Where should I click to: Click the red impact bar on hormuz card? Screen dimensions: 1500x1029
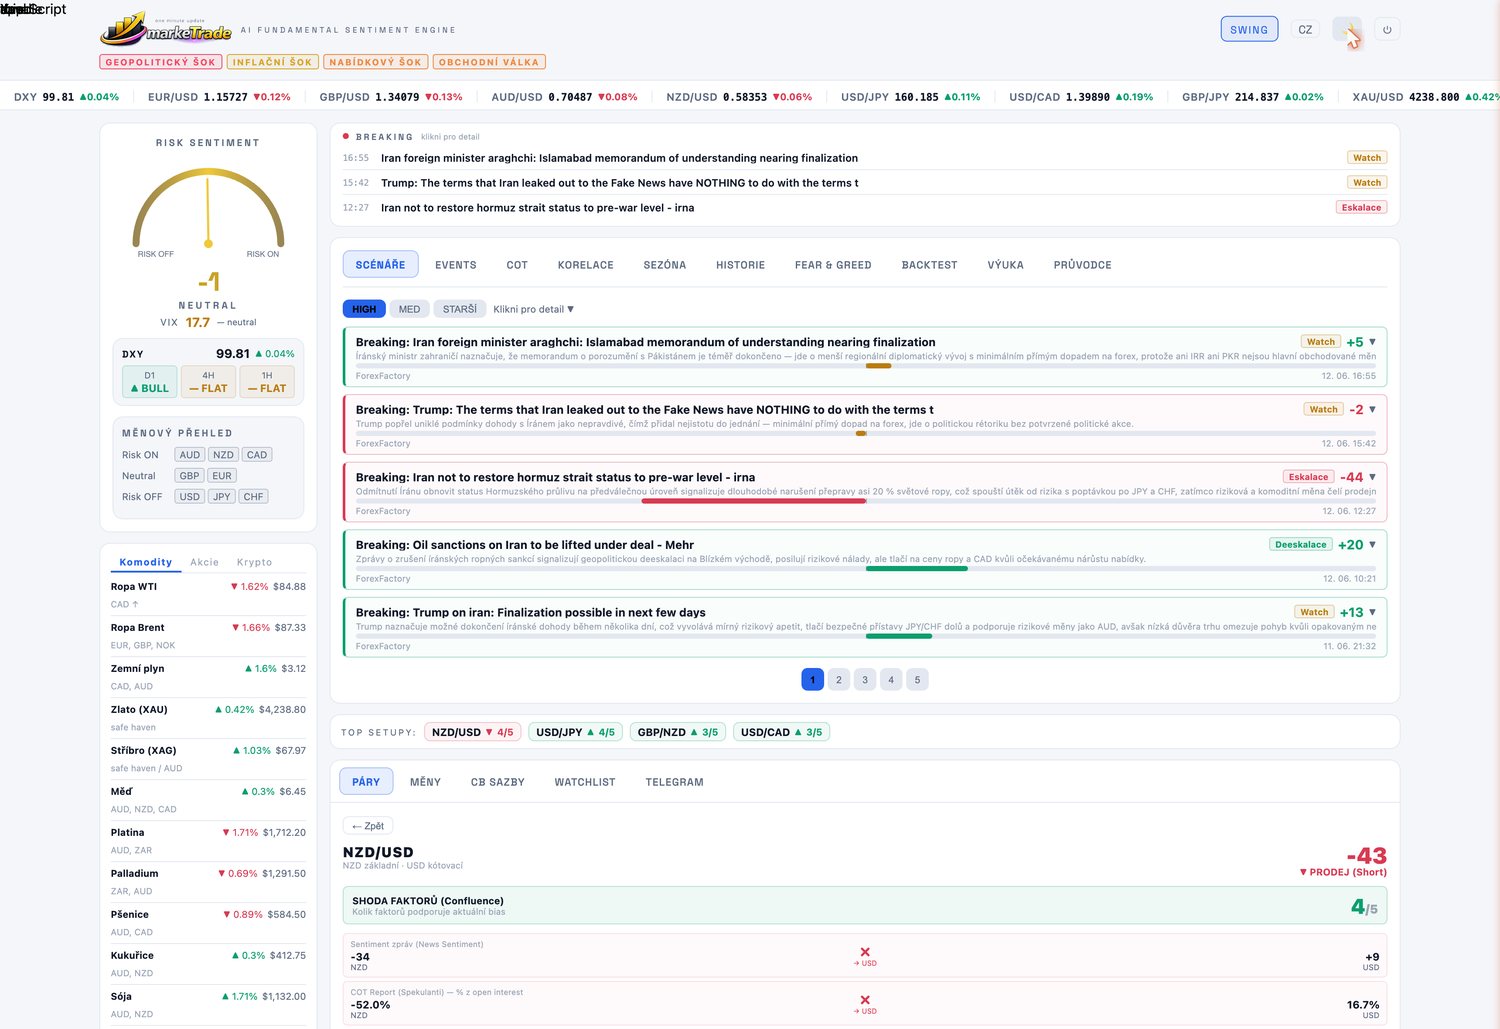pos(753,500)
